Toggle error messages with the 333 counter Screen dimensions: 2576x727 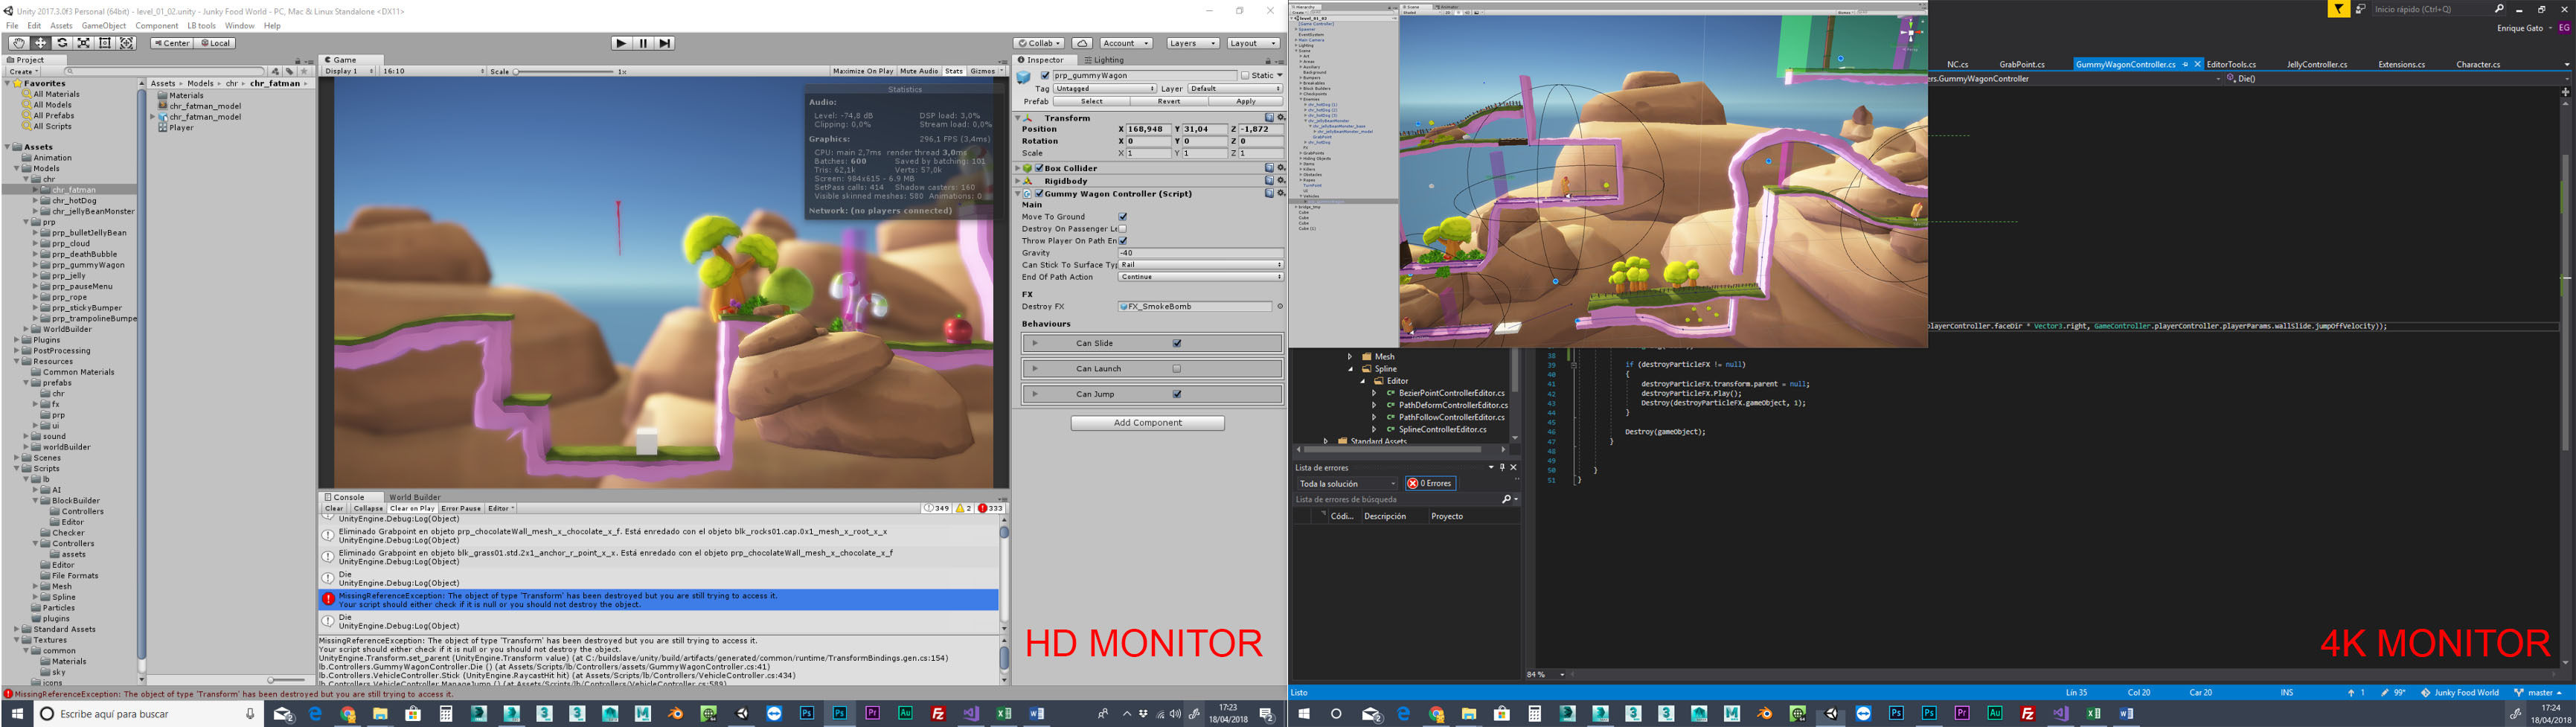point(990,508)
